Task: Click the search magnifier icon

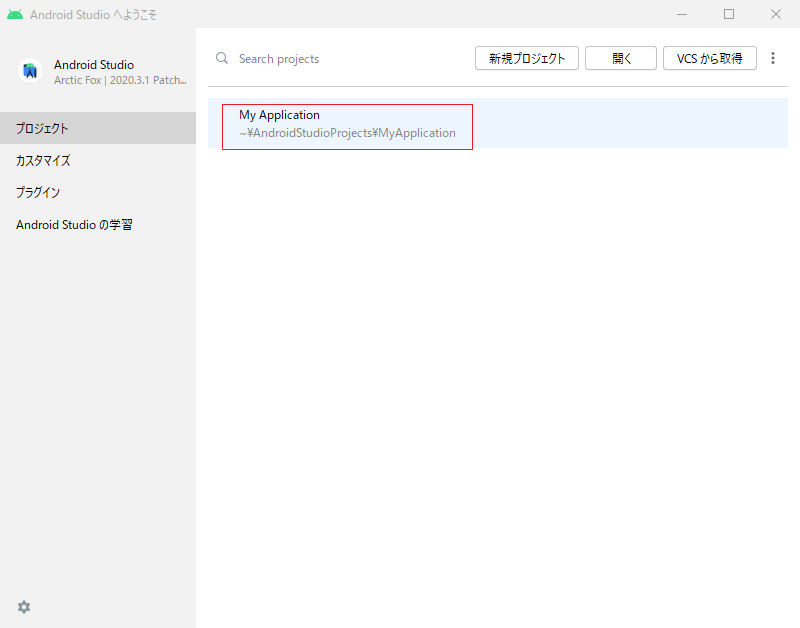Action: pyautogui.click(x=222, y=58)
